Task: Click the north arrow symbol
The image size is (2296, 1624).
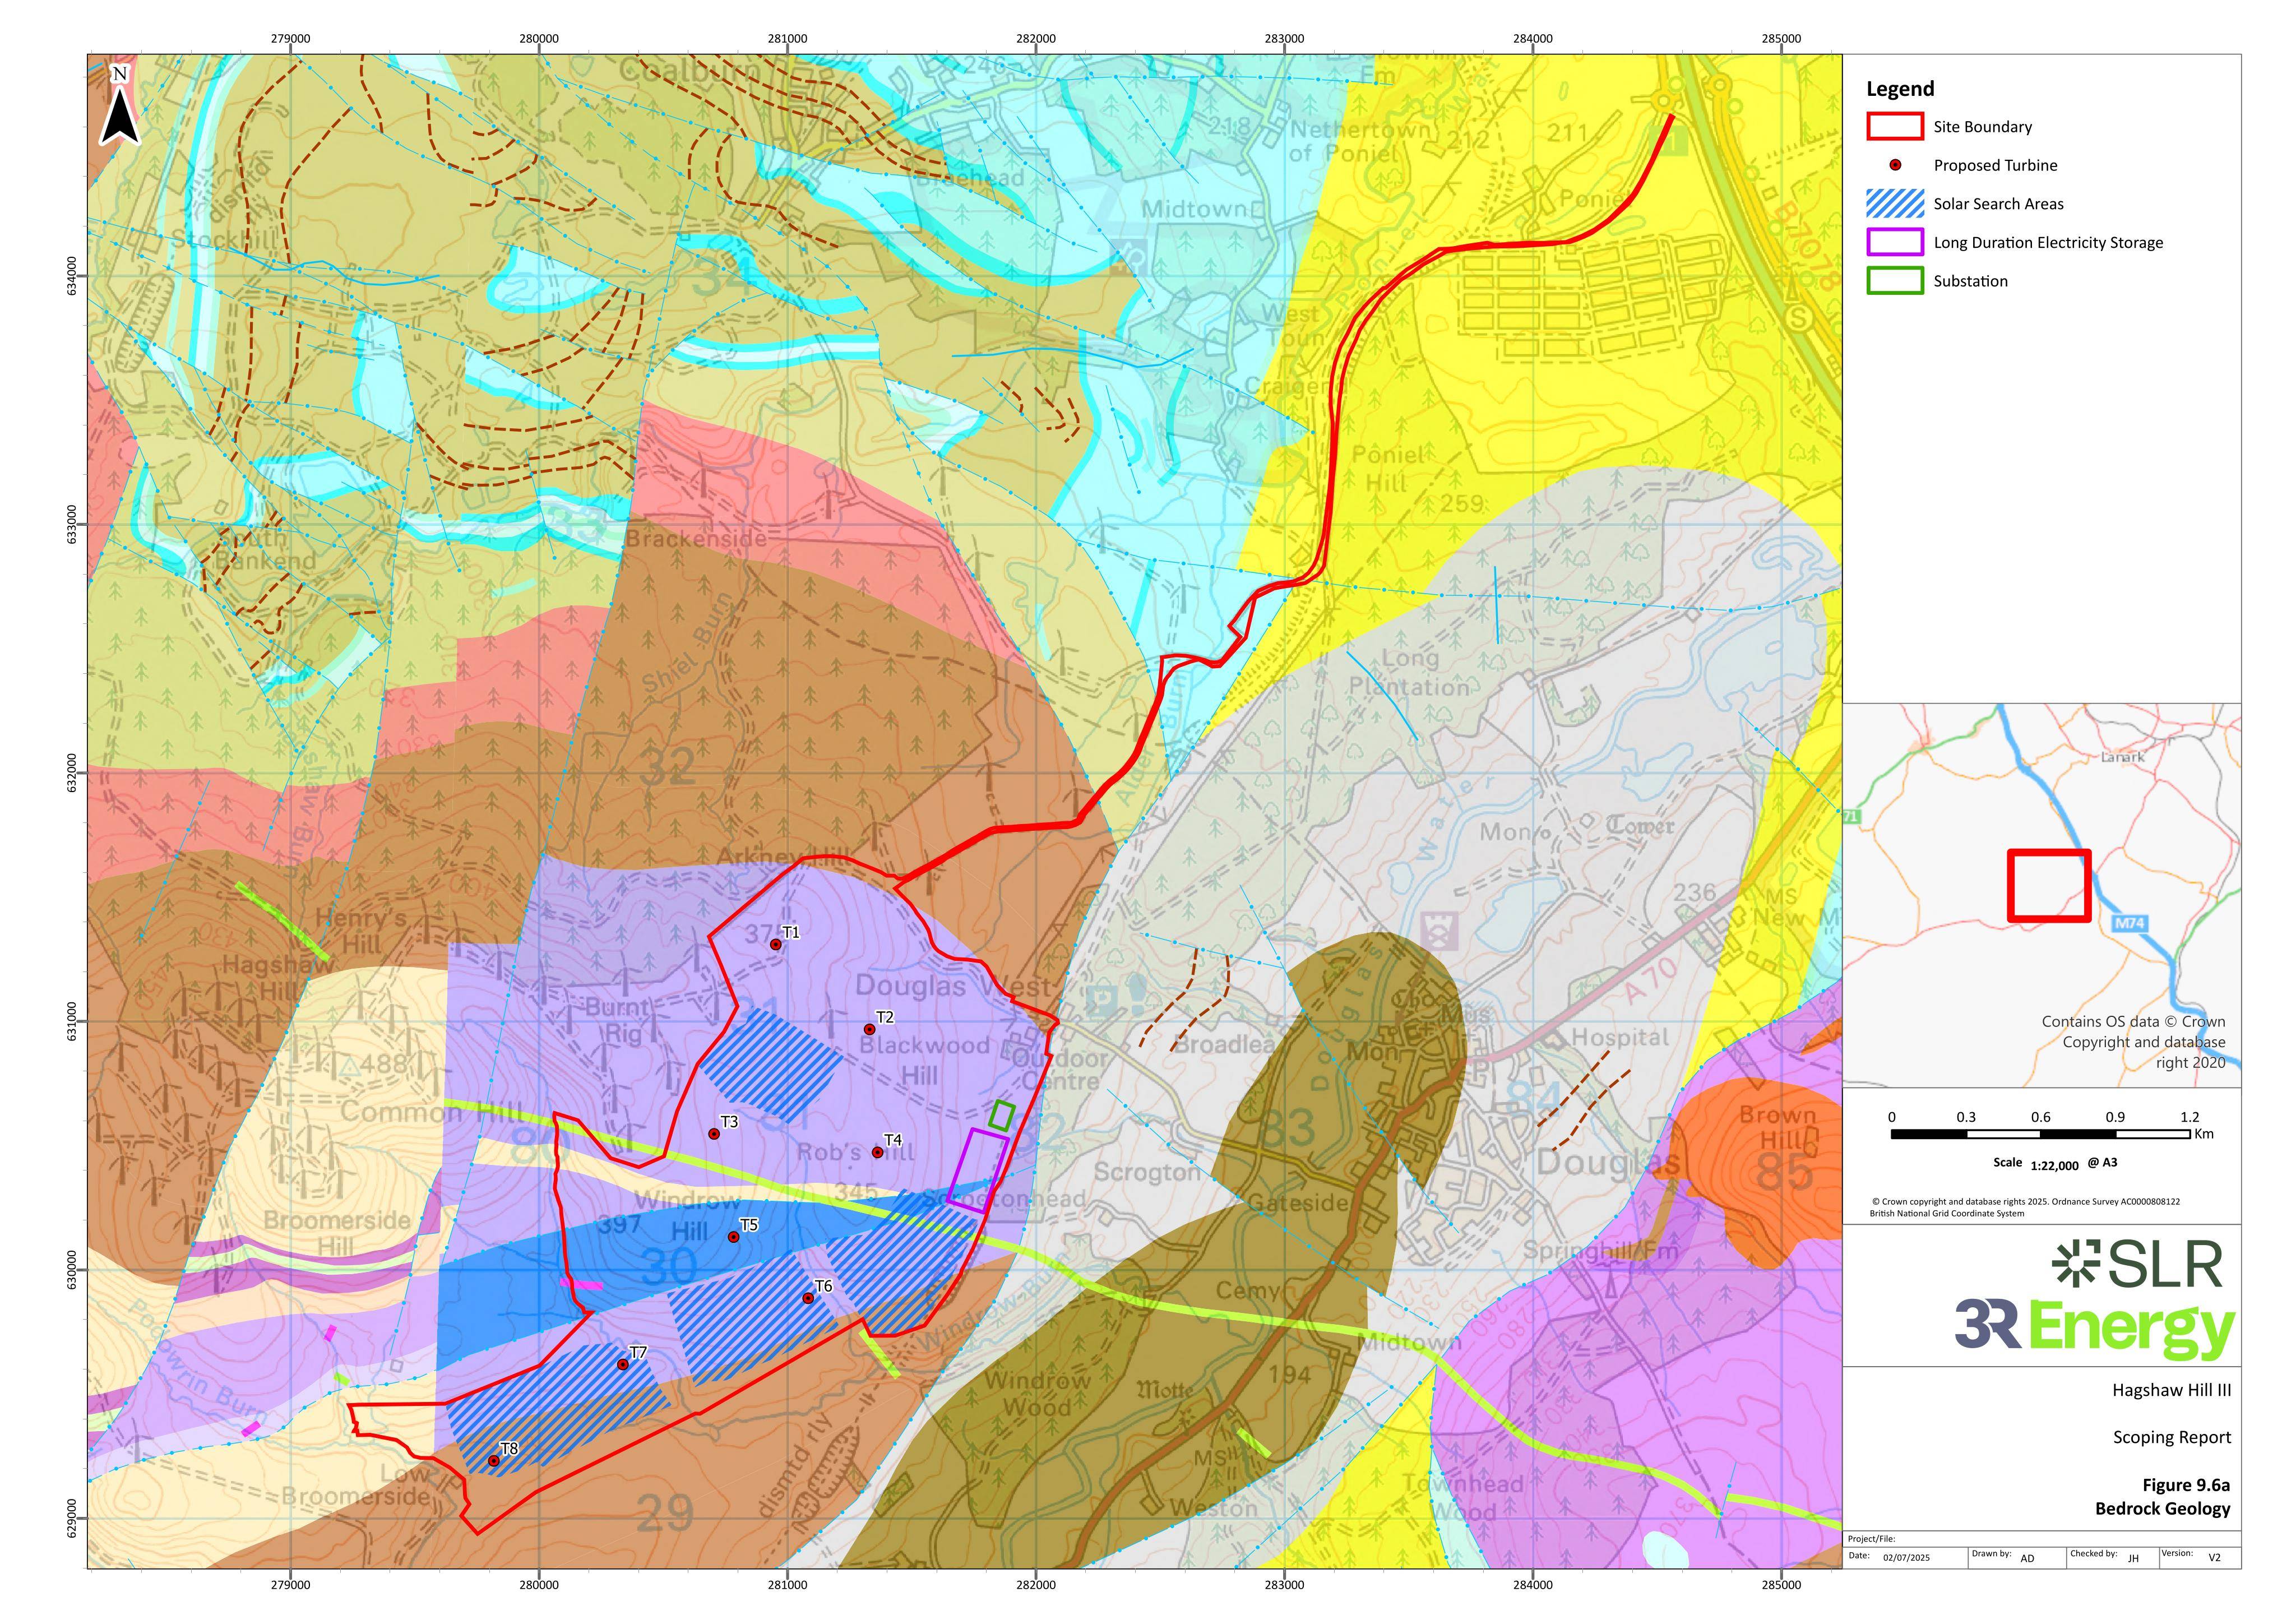Action: (x=120, y=106)
